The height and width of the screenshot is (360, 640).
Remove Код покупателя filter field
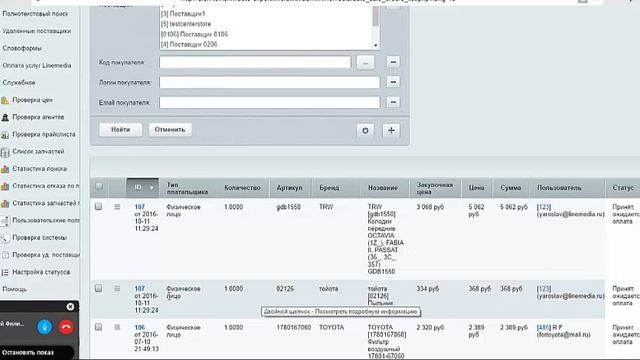(393, 62)
